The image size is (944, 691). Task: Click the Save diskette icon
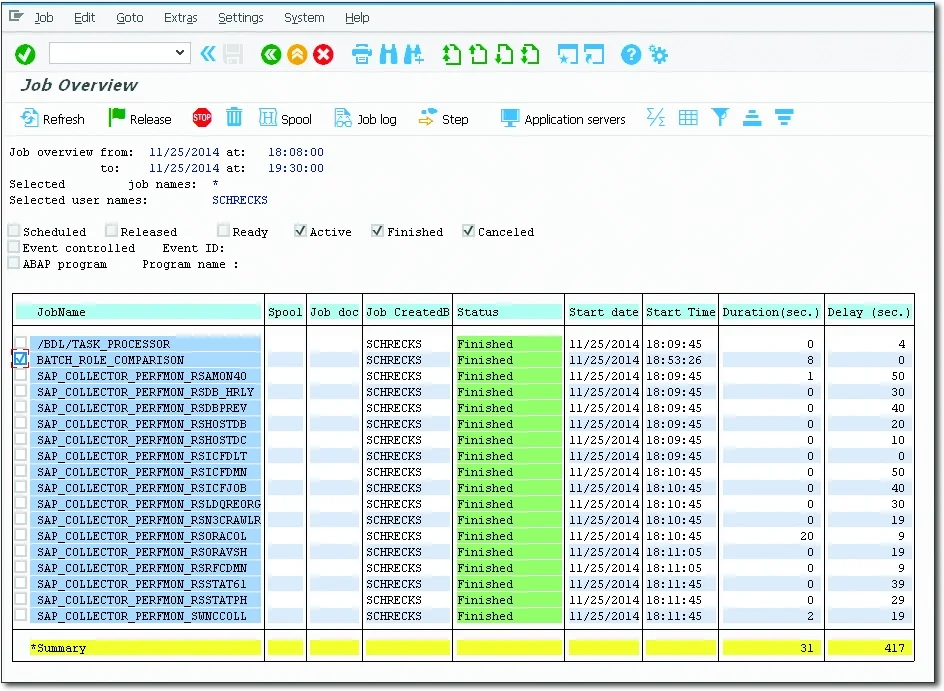pos(233,54)
